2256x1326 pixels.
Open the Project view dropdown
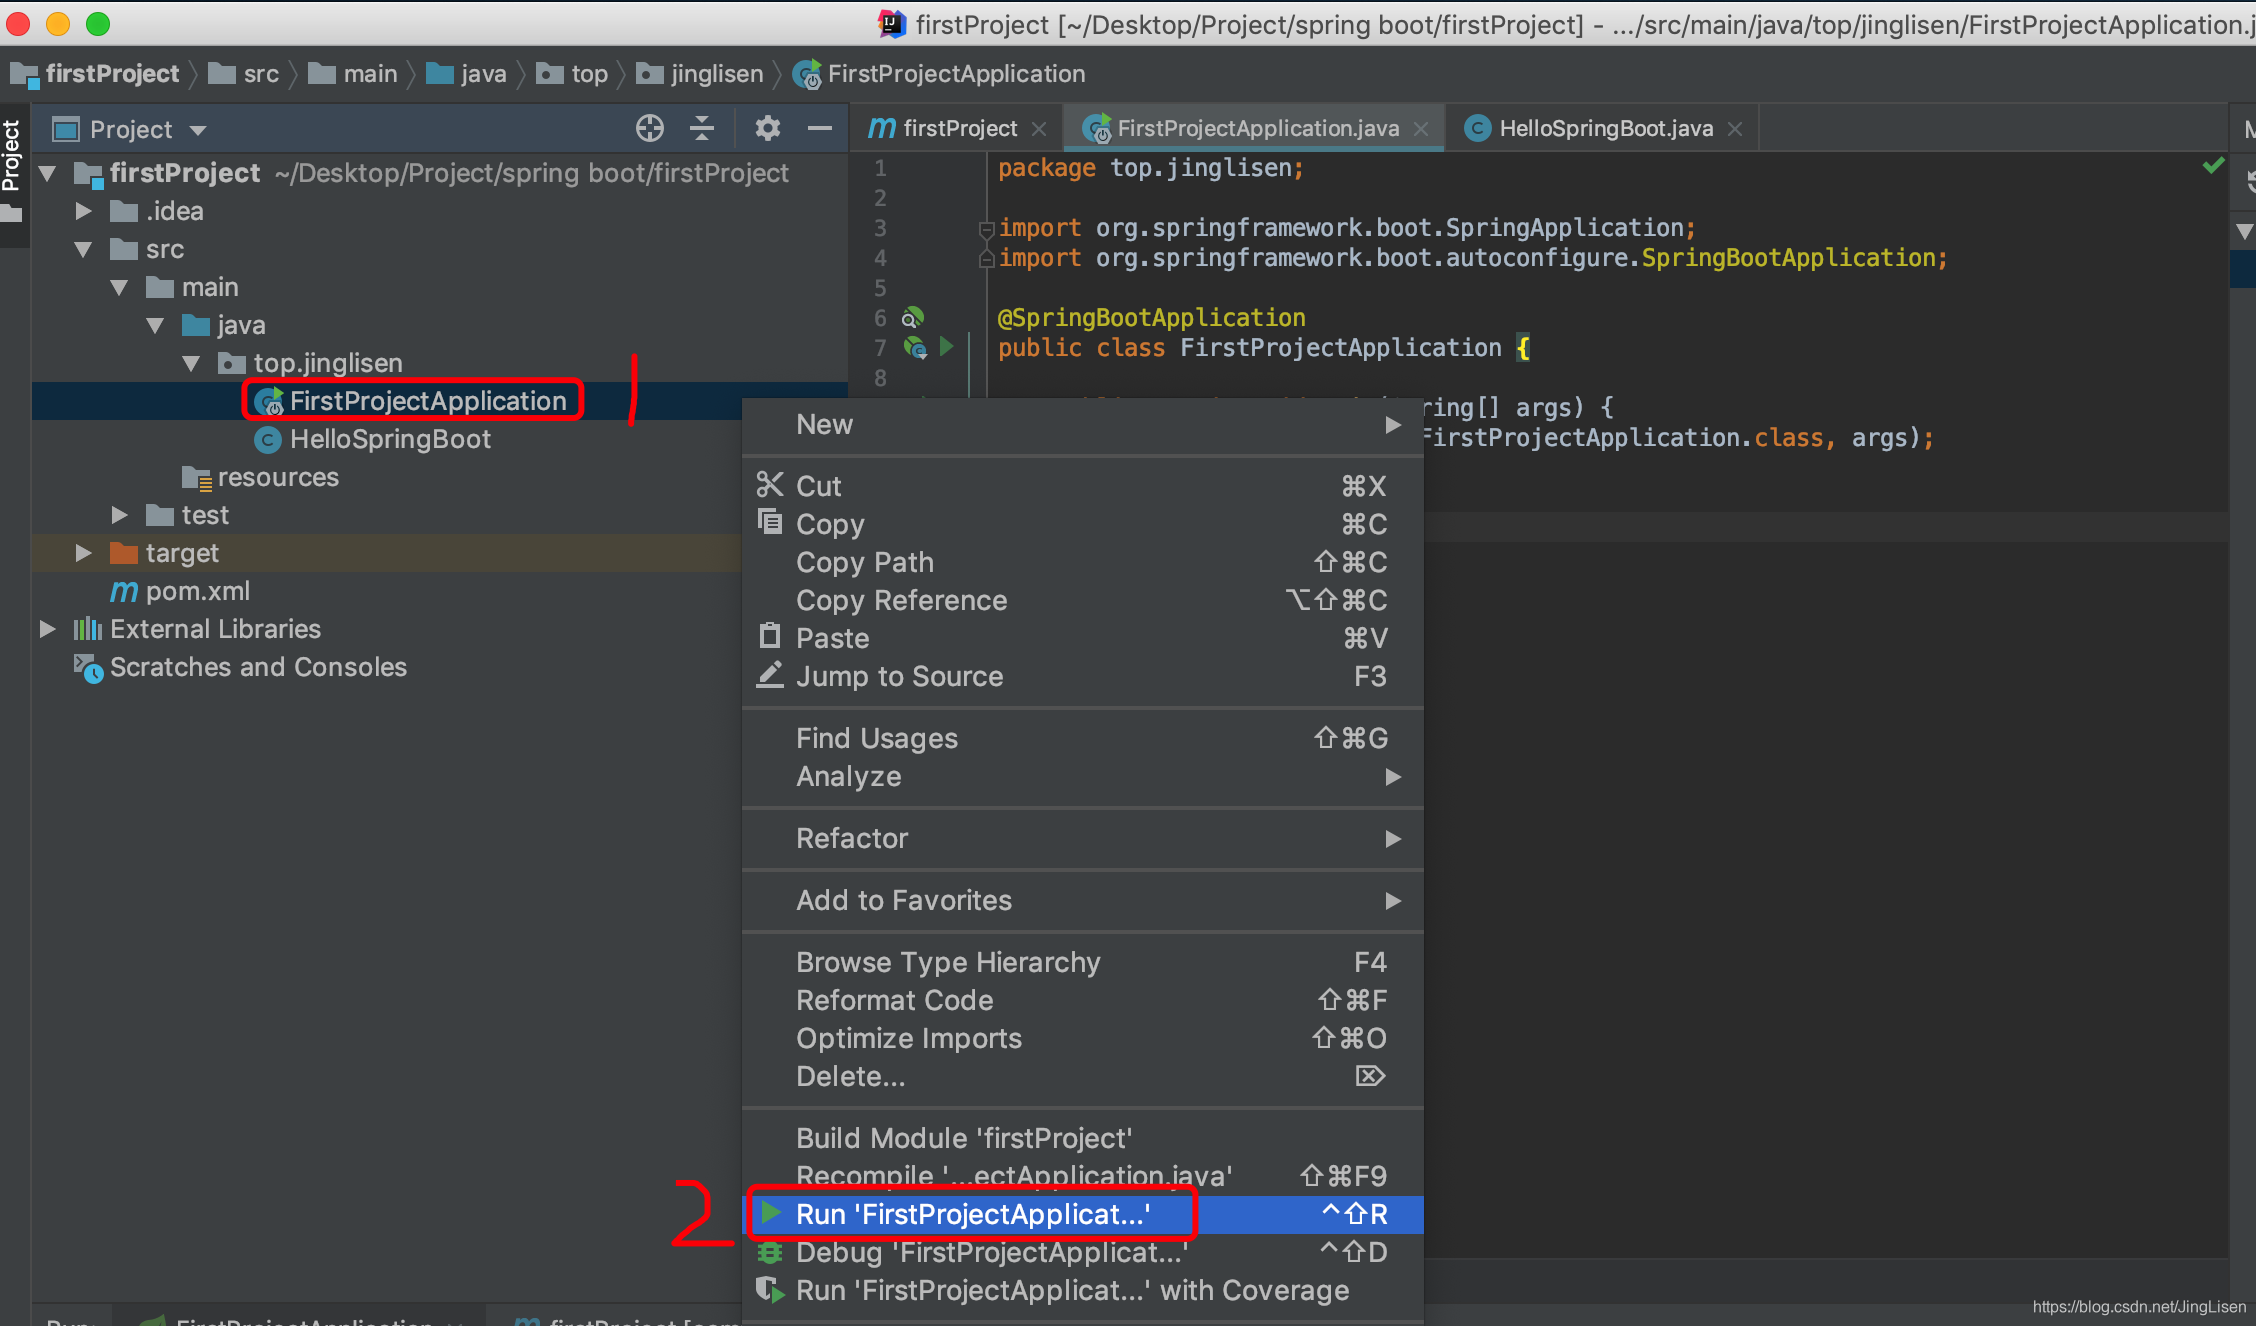click(198, 130)
